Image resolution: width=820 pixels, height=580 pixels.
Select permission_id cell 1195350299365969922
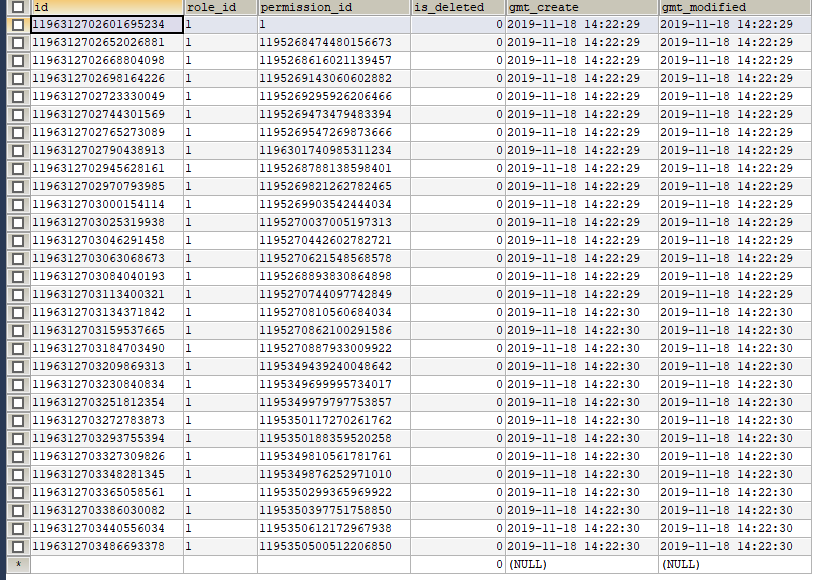tap(334, 492)
